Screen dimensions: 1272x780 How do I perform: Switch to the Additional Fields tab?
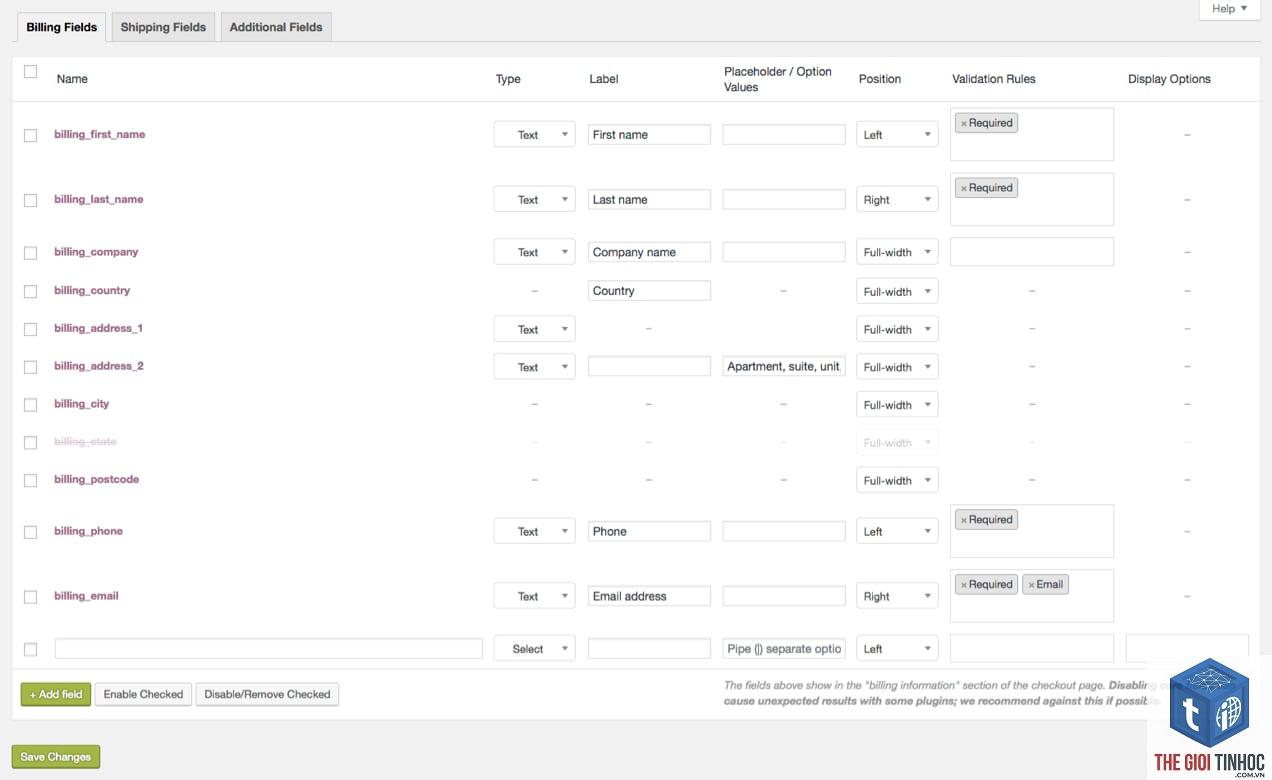[276, 27]
